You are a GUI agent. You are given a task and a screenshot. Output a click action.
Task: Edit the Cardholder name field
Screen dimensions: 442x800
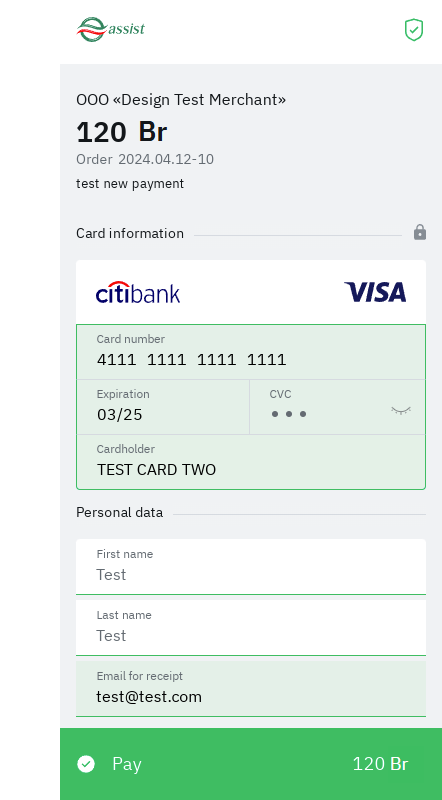251,462
